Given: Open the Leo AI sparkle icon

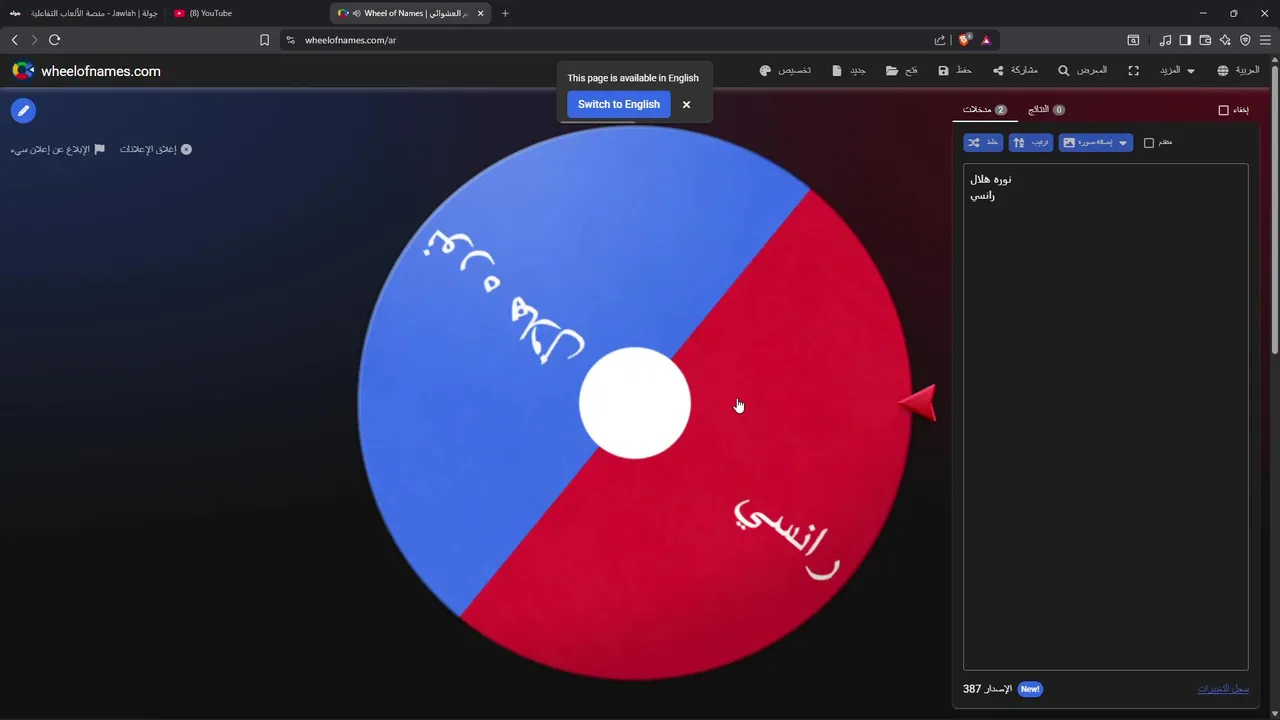Looking at the screenshot, I should click(x=1225, y=40).
